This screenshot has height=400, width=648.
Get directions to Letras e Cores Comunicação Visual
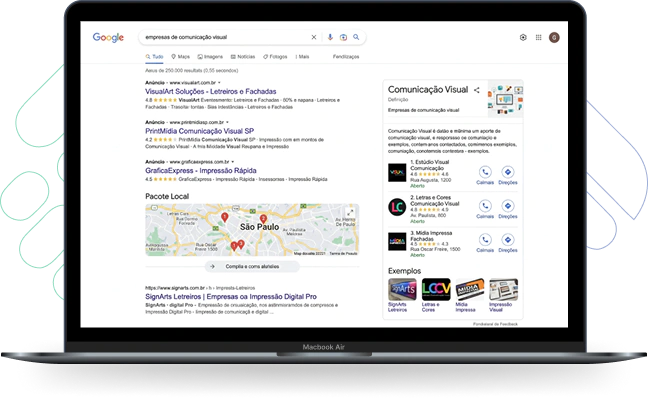pos(507,206)
